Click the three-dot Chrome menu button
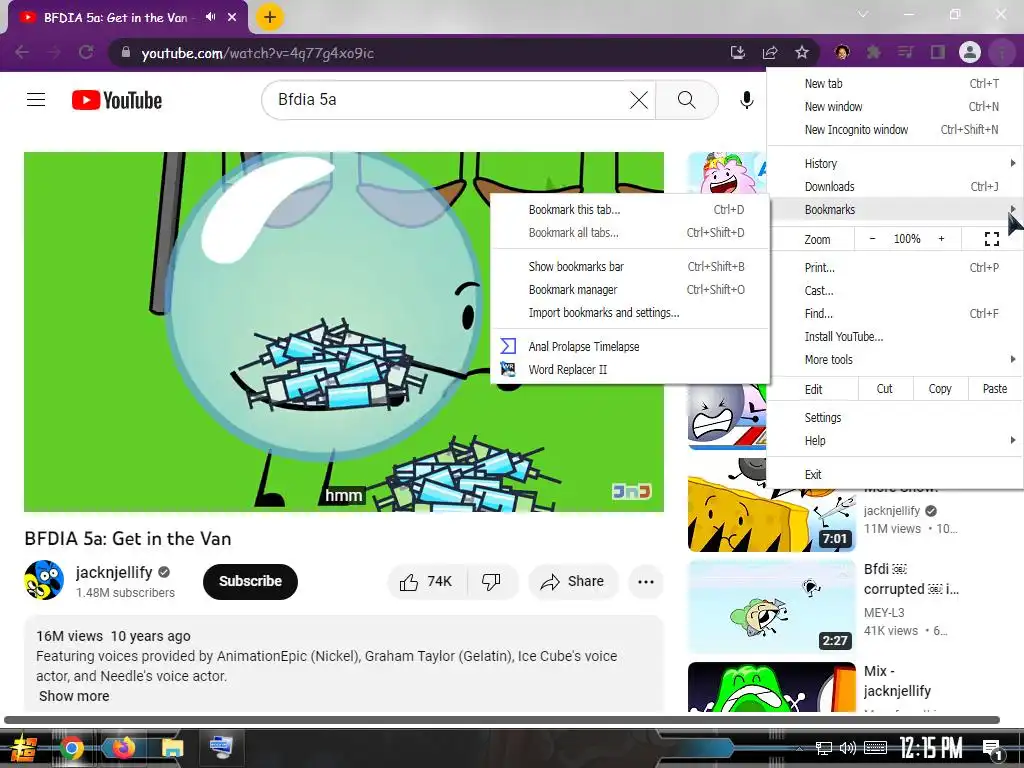1024x768 pixels. (1001, 52)
